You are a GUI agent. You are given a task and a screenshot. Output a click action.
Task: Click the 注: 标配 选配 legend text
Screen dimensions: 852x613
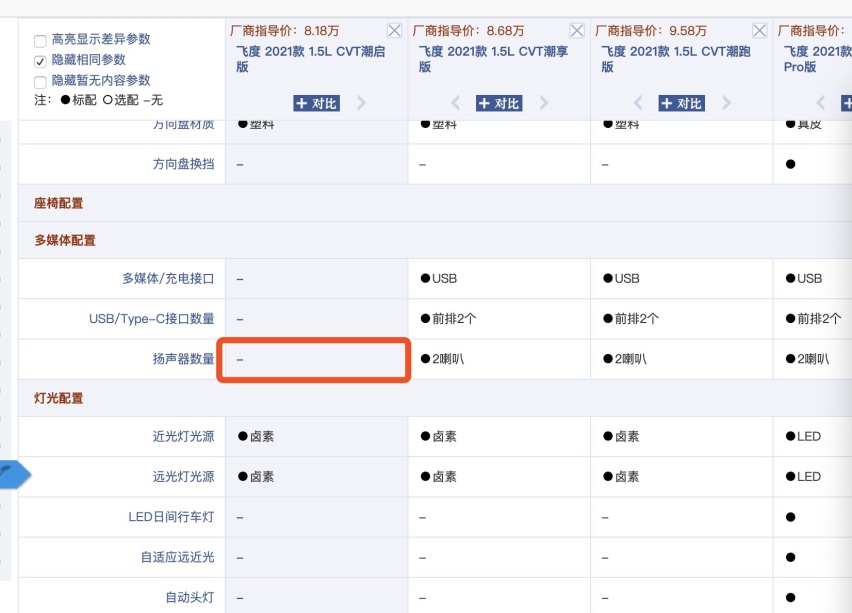point(98,100)
